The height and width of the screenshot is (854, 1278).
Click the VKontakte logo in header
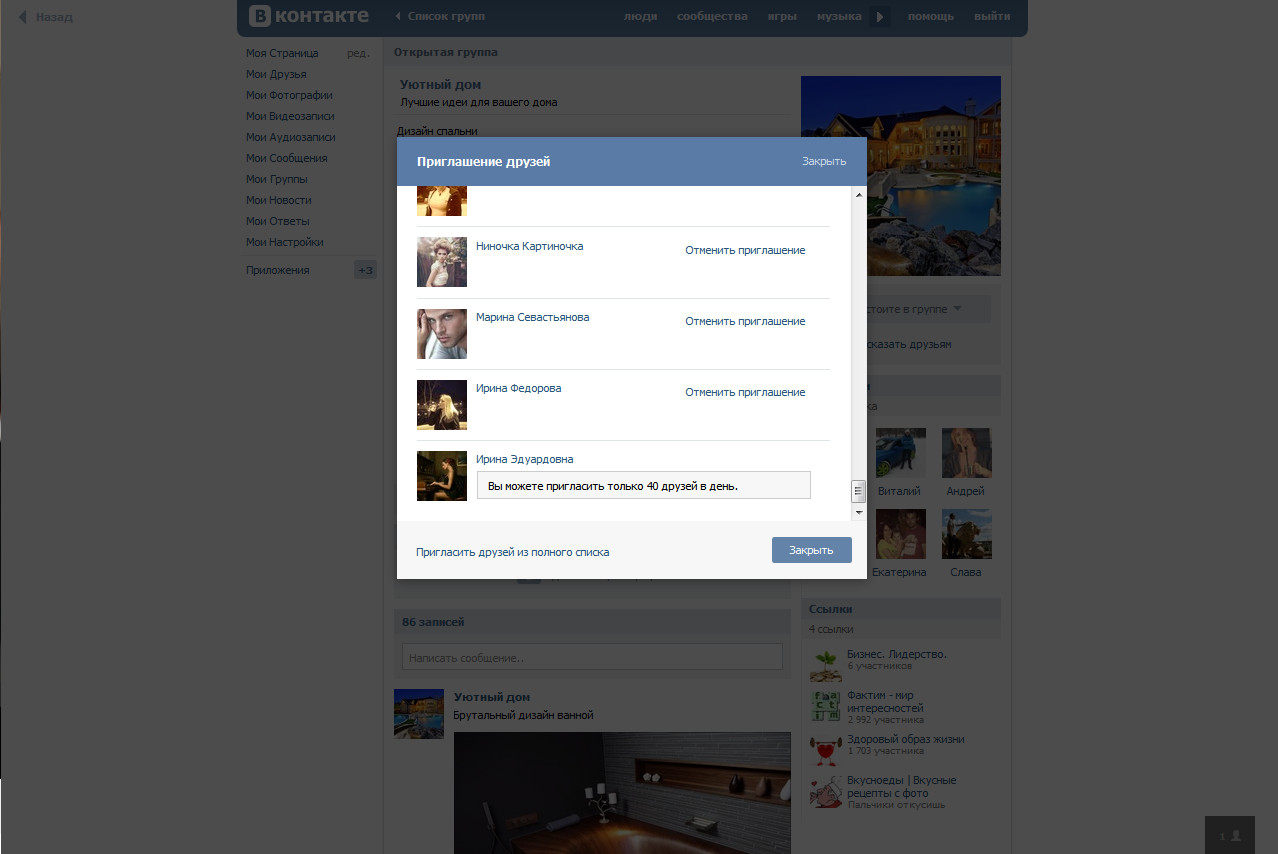[309, 16]
